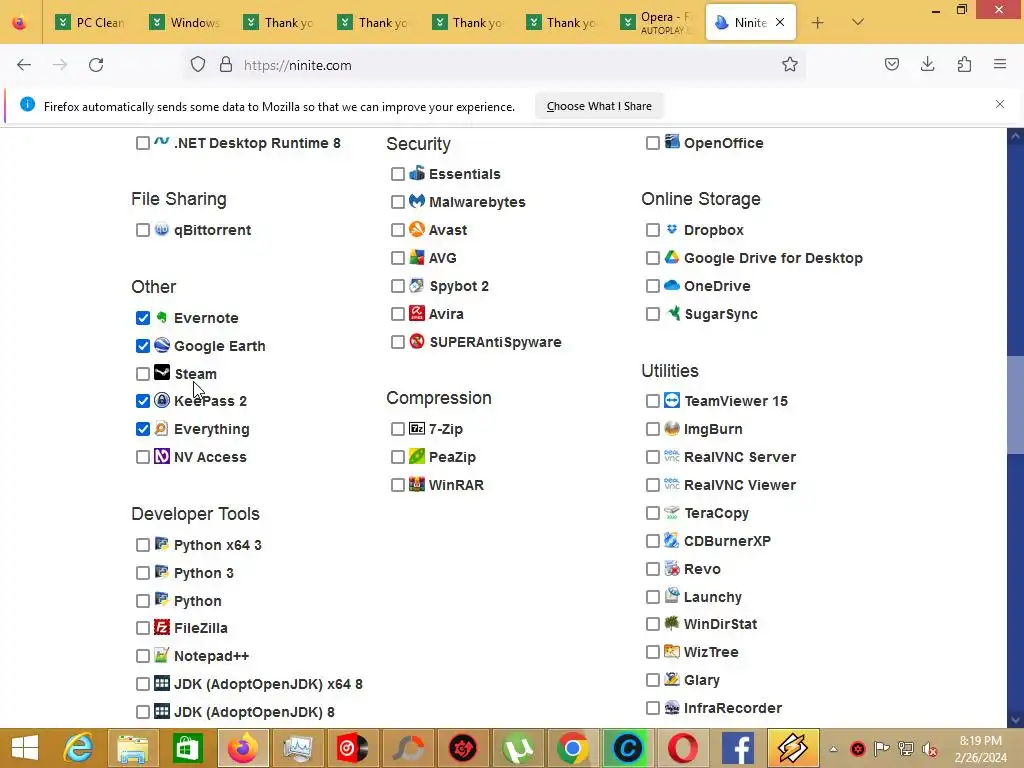
Task: Go back to previous page
Action: pyautogui.click(x=24, y=65)
